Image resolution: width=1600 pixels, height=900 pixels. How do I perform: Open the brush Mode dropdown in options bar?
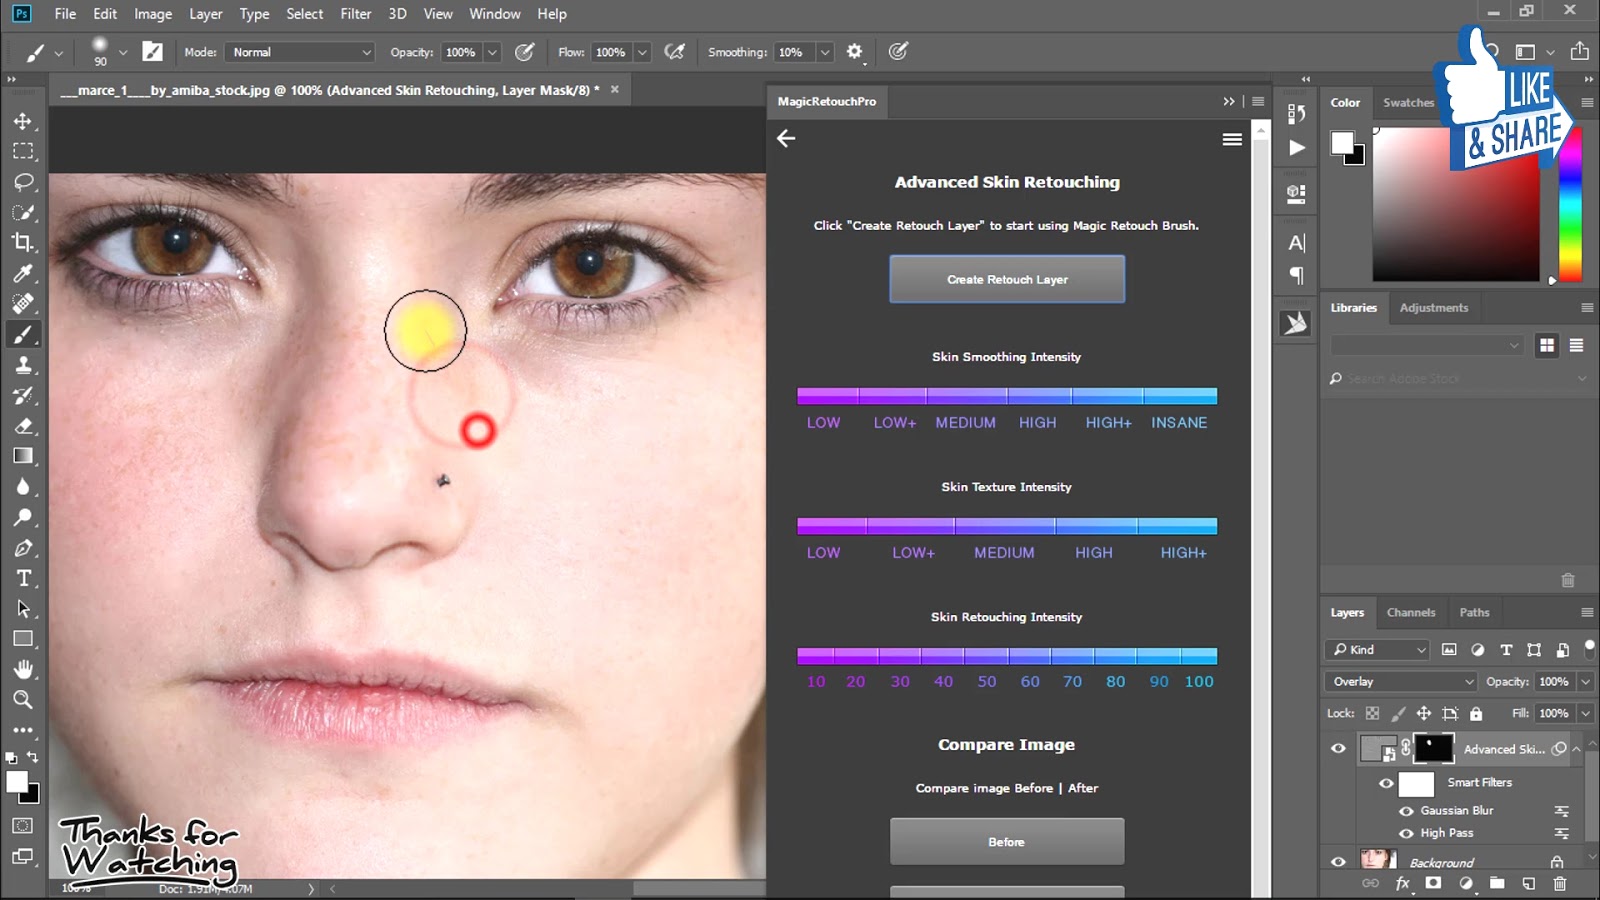pos(298,51)
